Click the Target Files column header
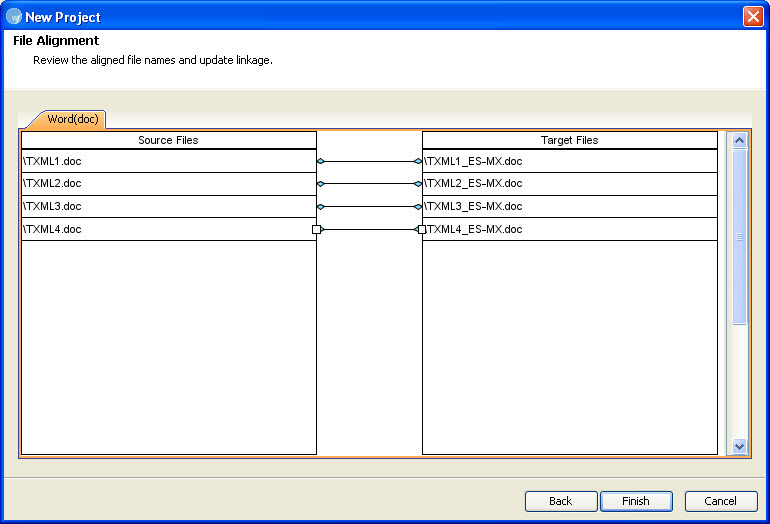Screen dimensions: 770x524 570,140
